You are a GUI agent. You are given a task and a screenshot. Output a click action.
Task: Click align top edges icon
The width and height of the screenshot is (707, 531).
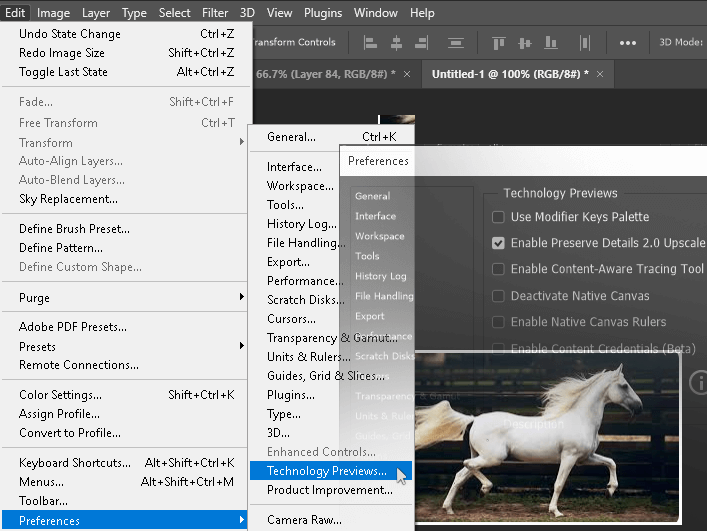pyautogui.click(x=499, y=43)
